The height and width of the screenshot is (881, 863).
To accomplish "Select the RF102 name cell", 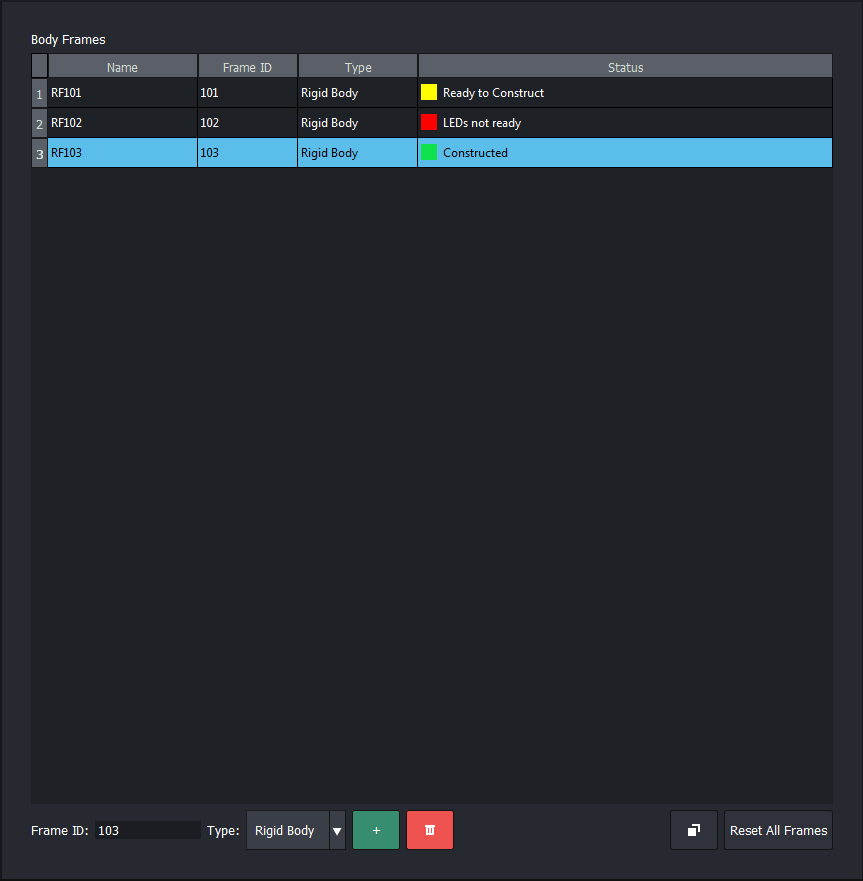I will click(x=122, y=123).
